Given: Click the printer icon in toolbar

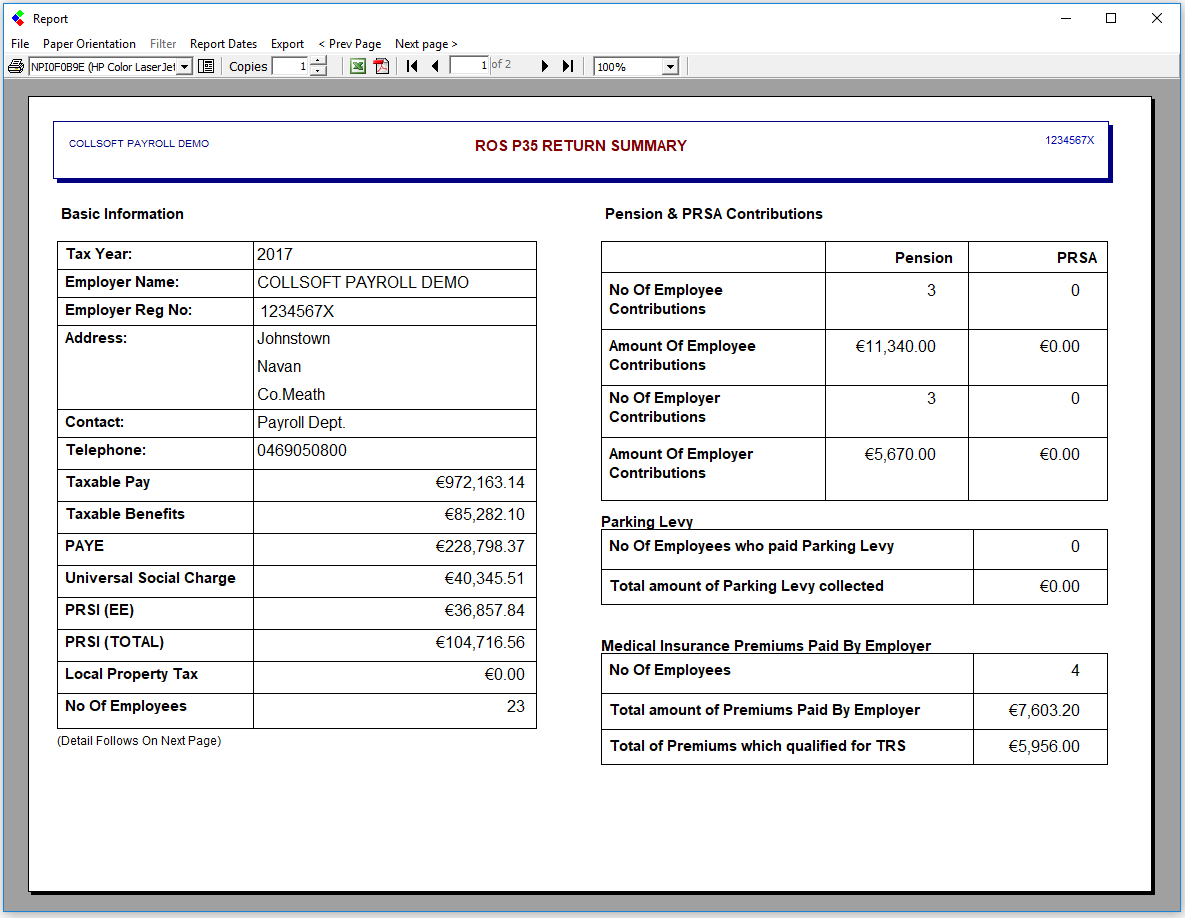Looking at the screenshot, I should [x=16, y=66].
